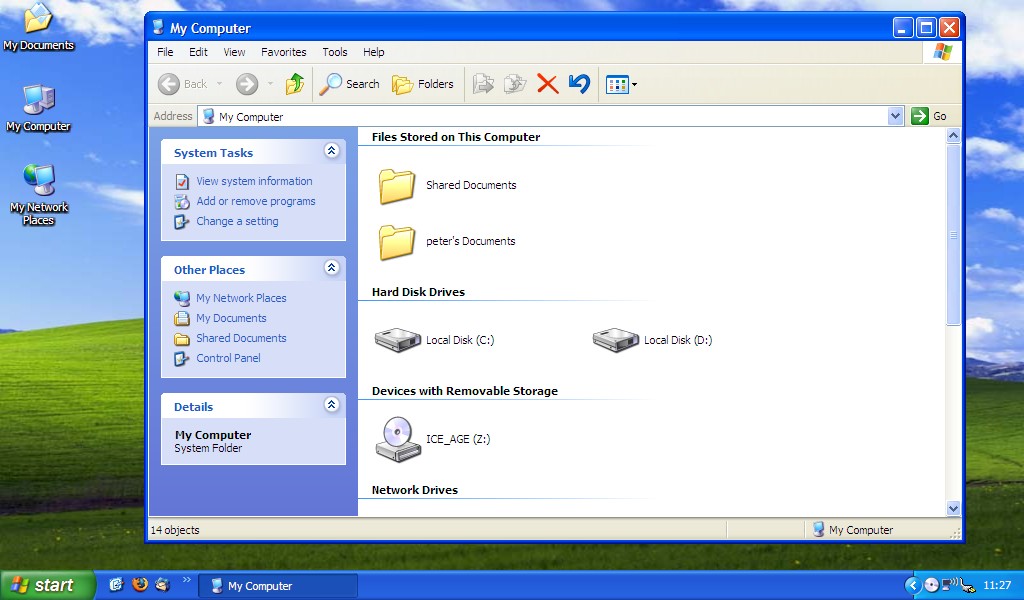Select the Local Disk (D:) drive icon
1024x600 pixels.
(x=615, y=340)
